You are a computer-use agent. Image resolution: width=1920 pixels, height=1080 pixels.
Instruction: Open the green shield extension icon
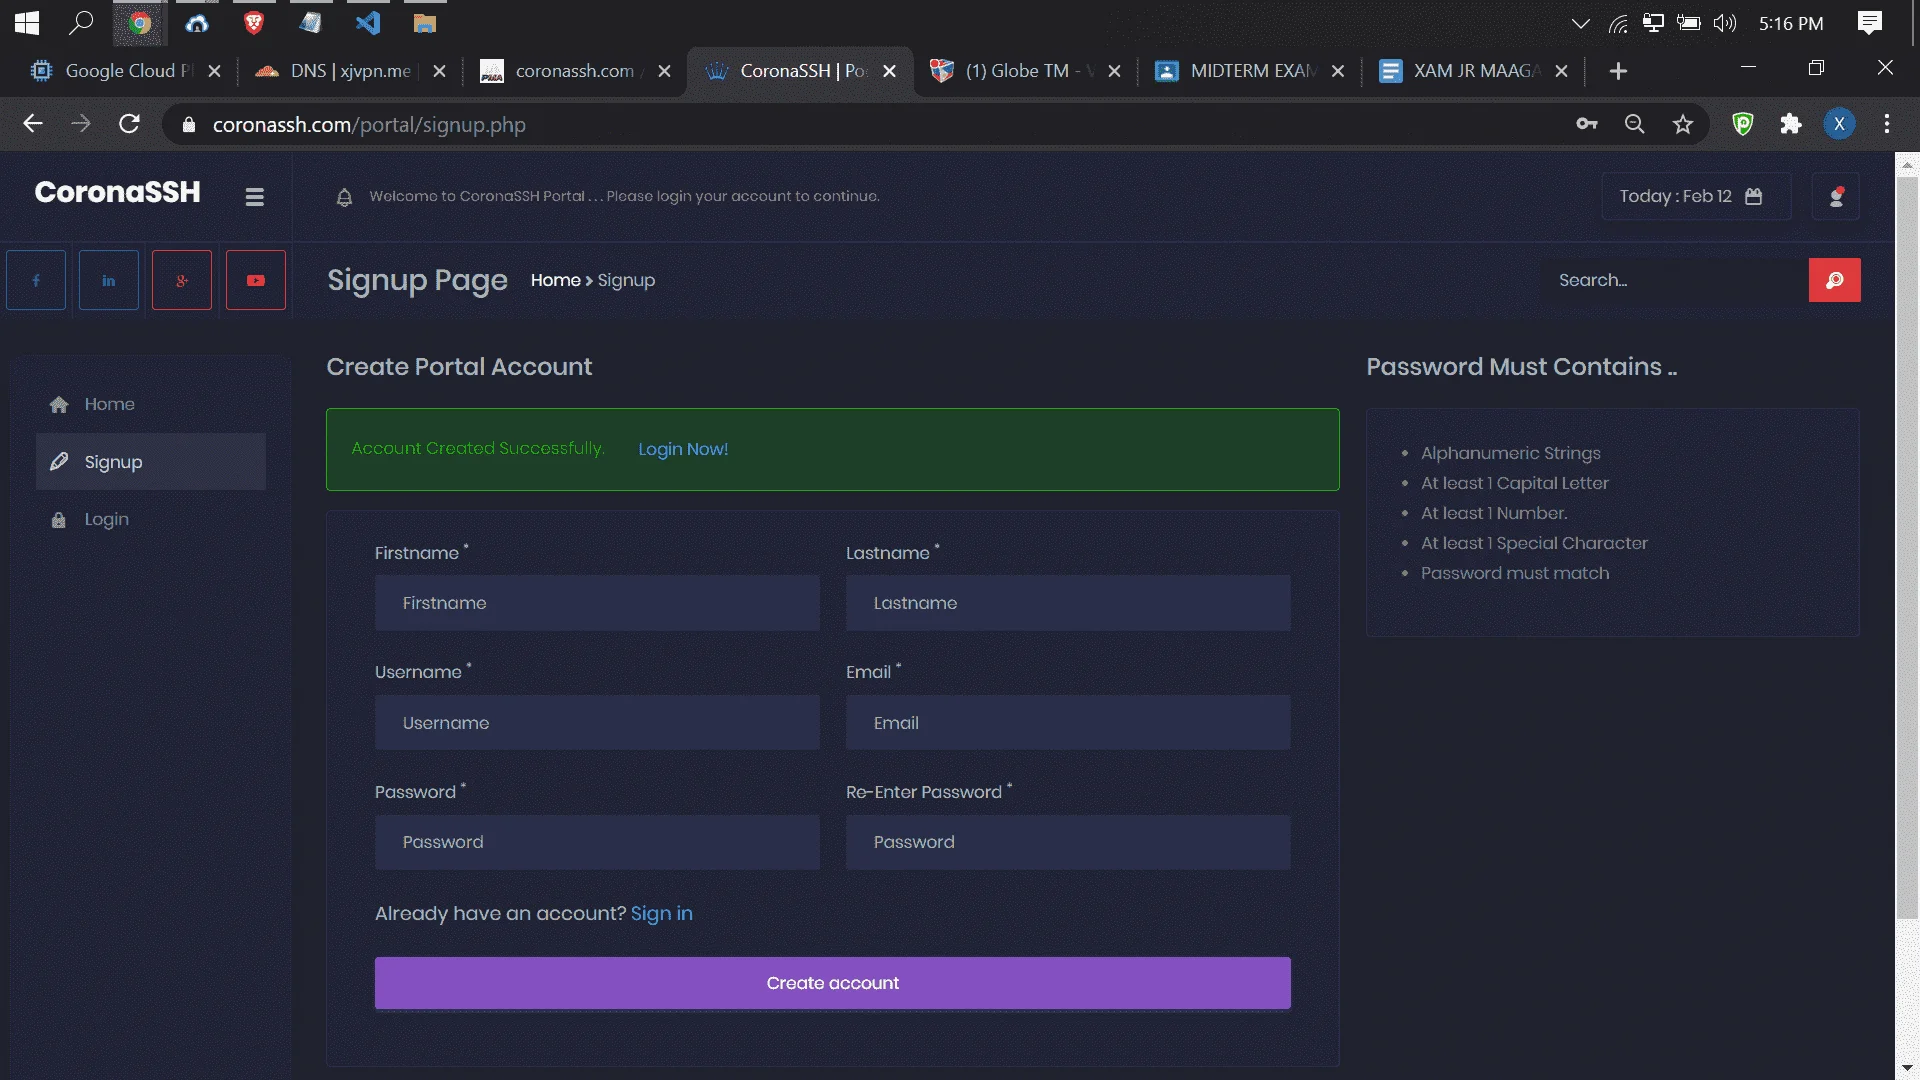pos(1743,124)
